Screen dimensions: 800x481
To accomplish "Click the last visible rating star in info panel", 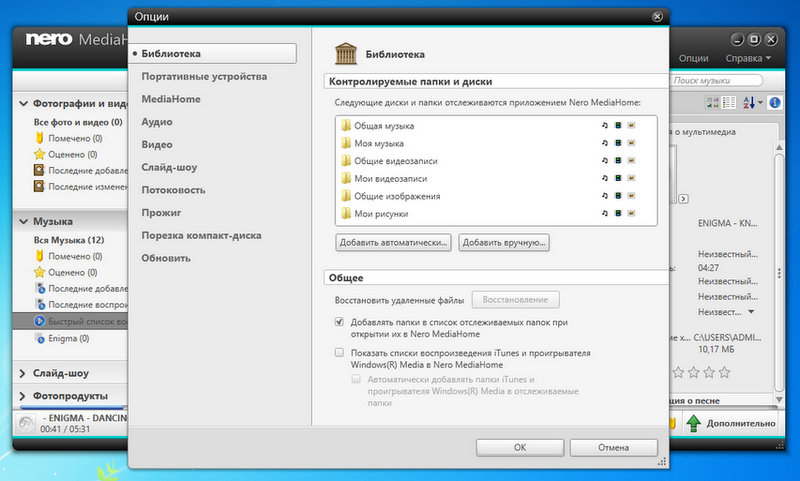I will 724,372.
